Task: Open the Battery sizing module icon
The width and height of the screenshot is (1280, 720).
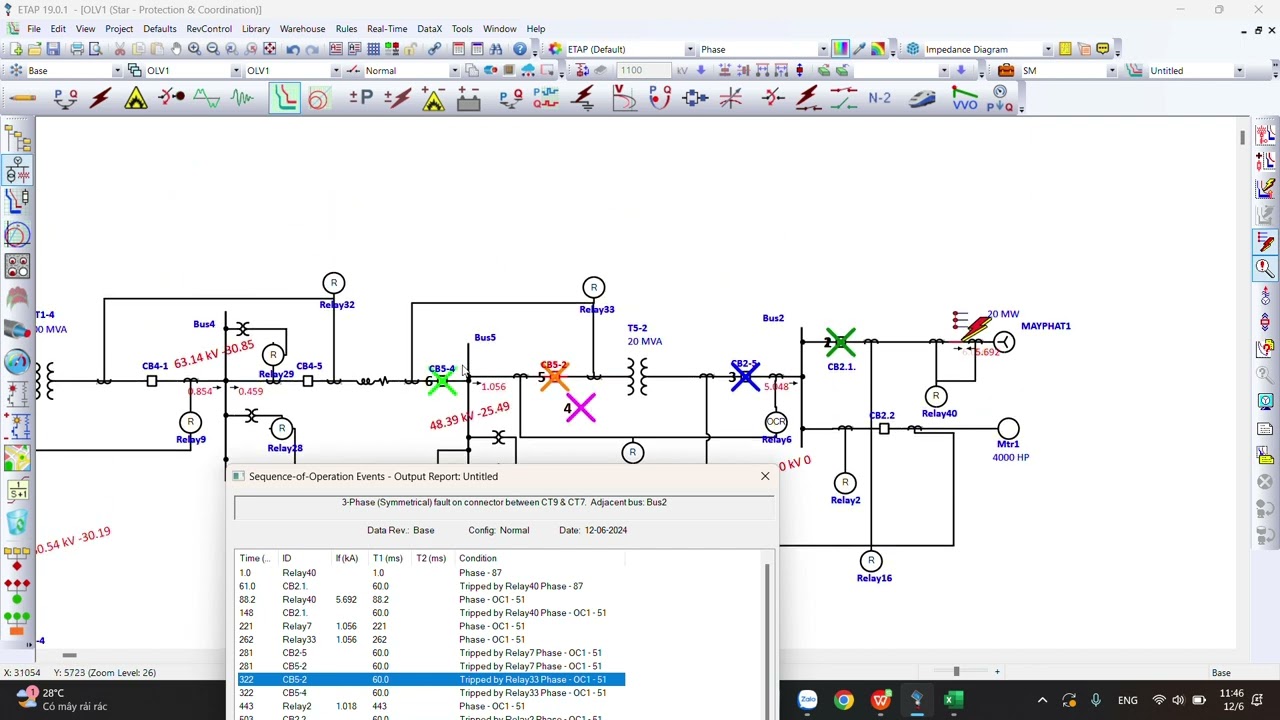Action: 469,98
